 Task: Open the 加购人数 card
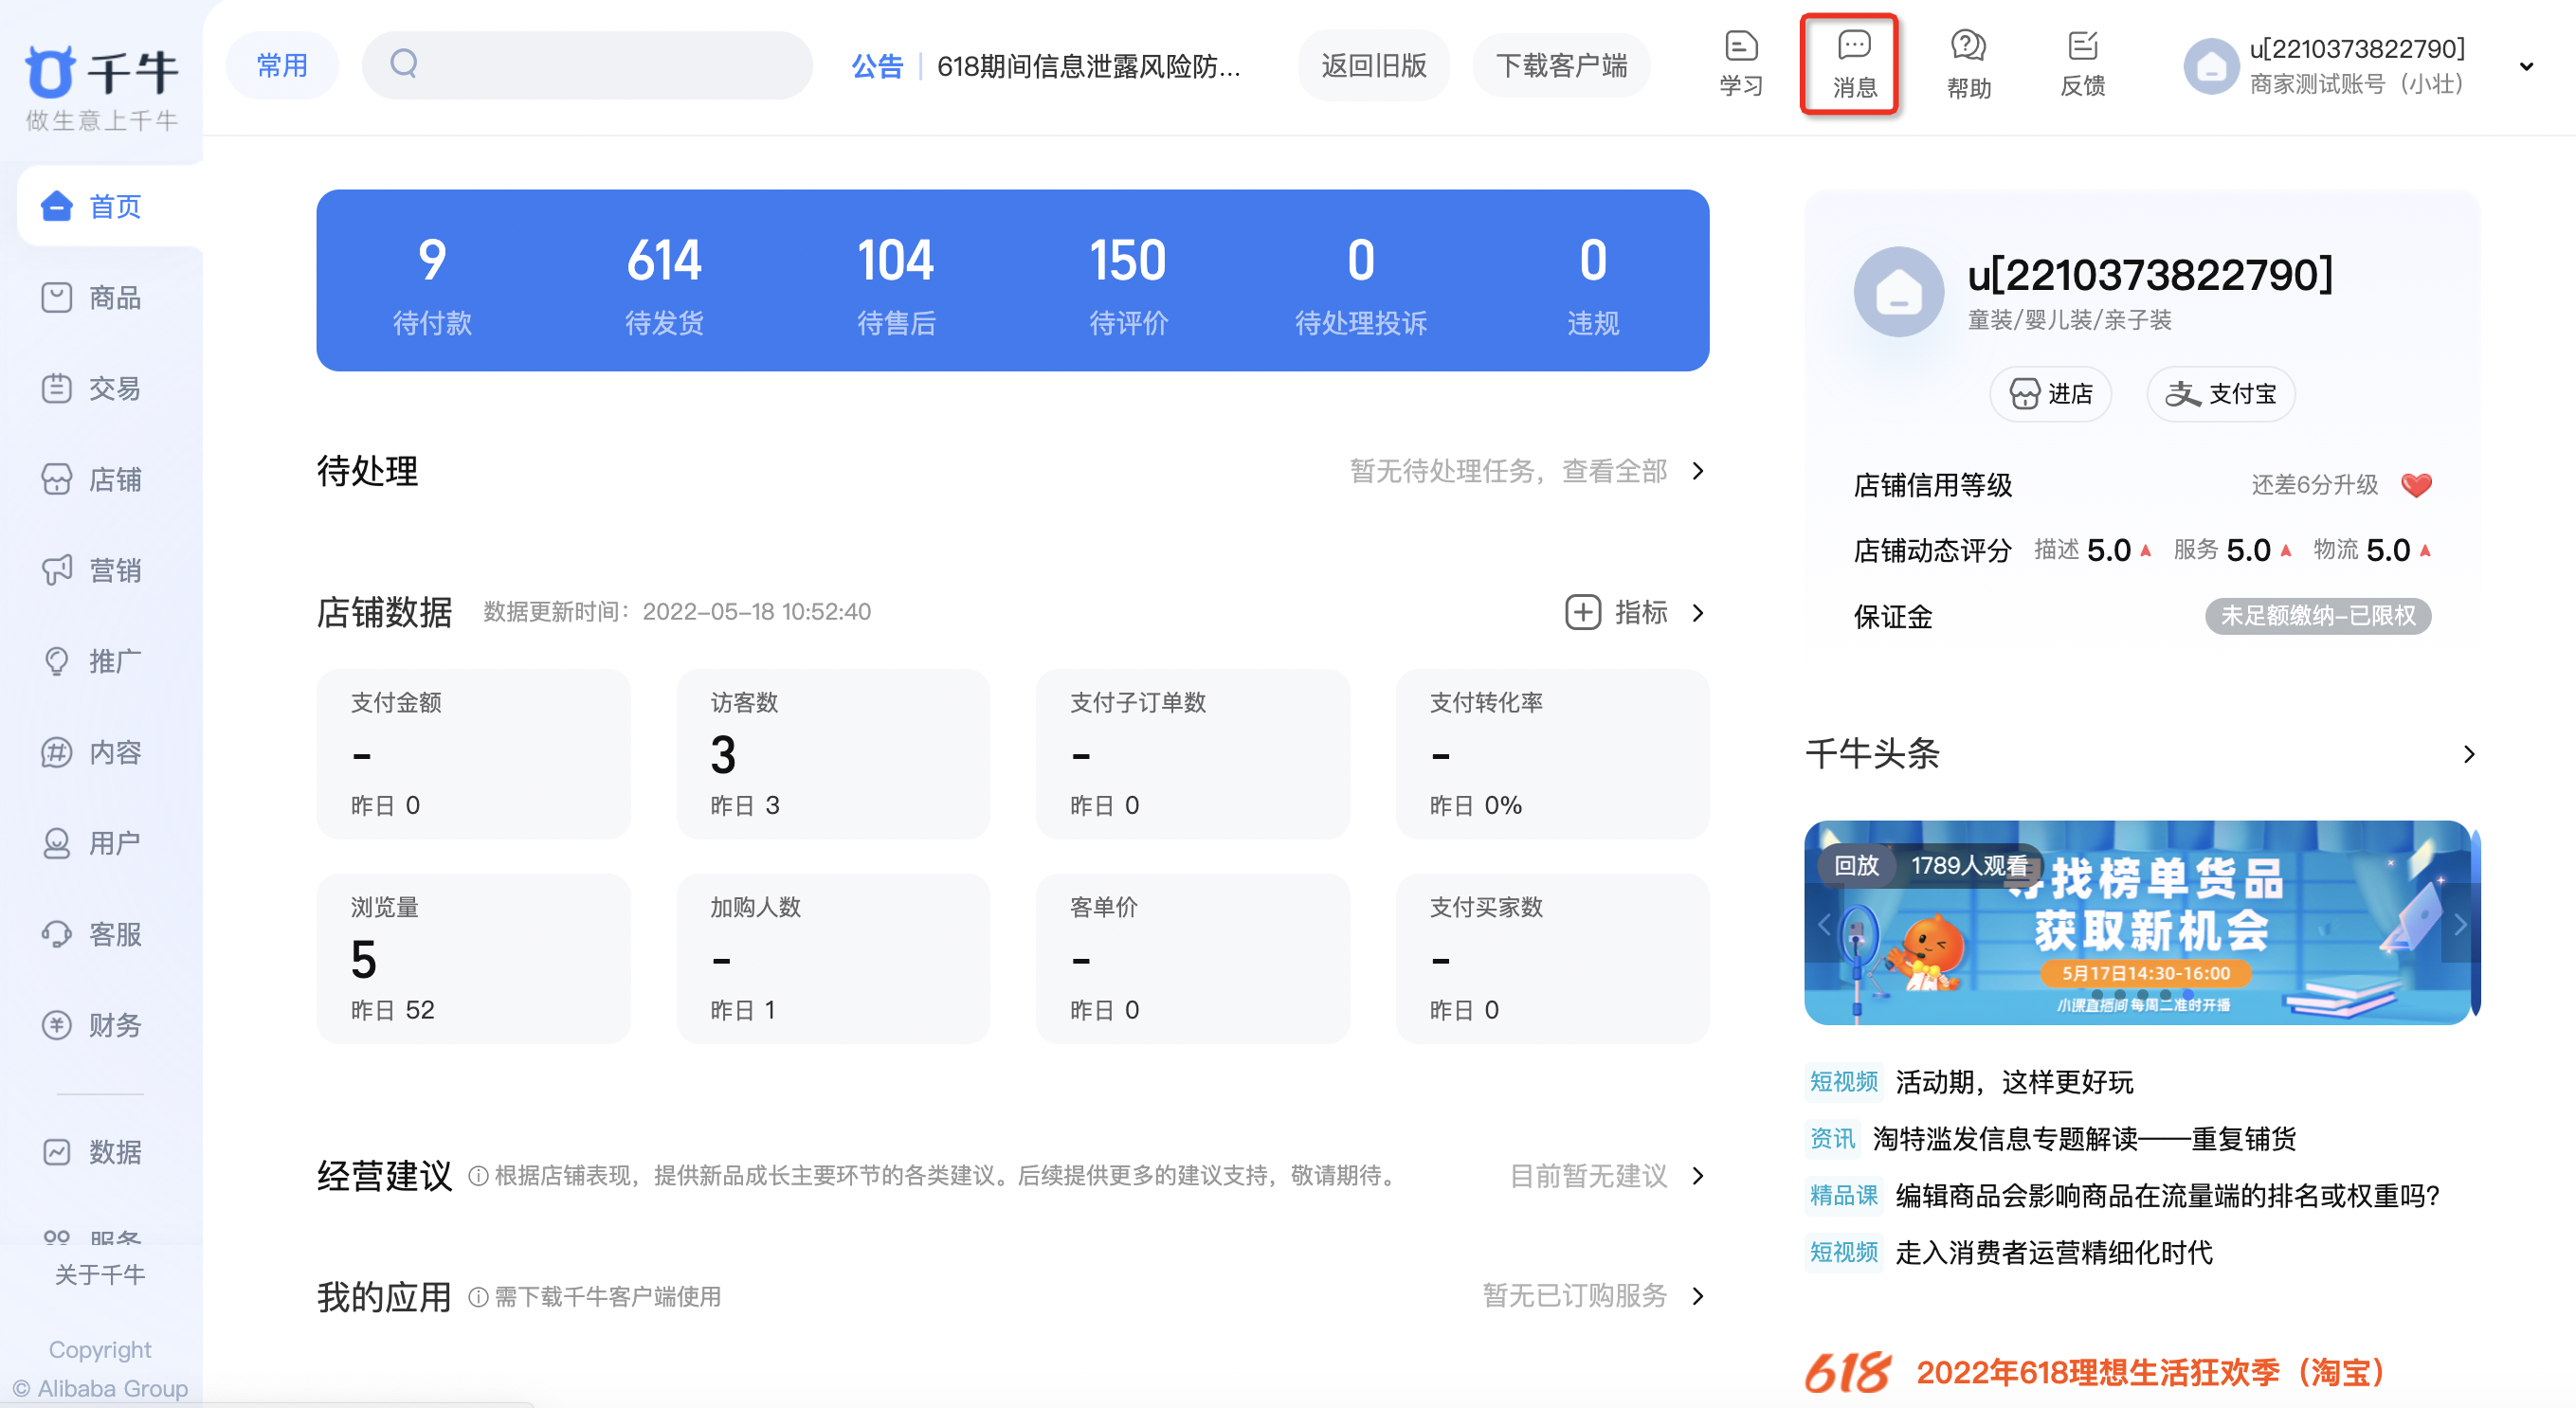(x=833, y=958)
